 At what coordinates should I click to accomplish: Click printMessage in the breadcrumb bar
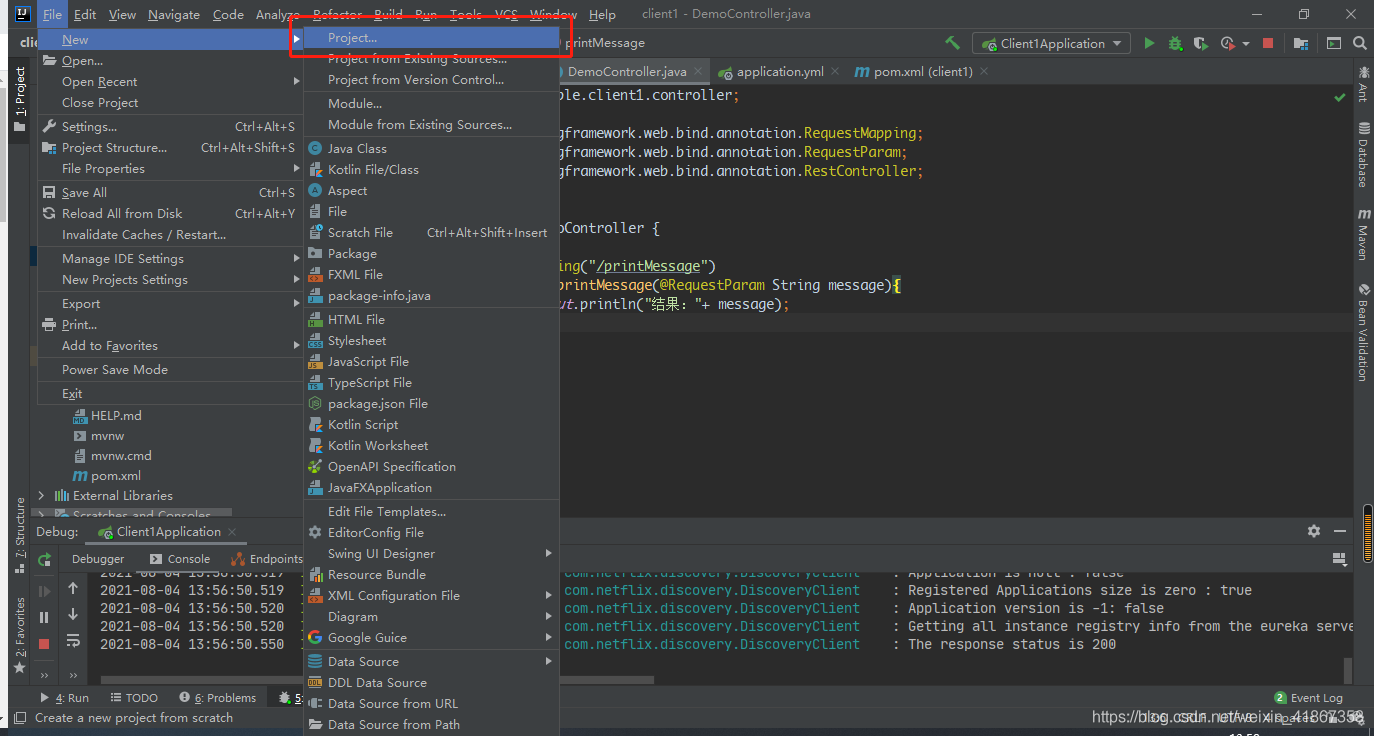(x=605, y=43)
